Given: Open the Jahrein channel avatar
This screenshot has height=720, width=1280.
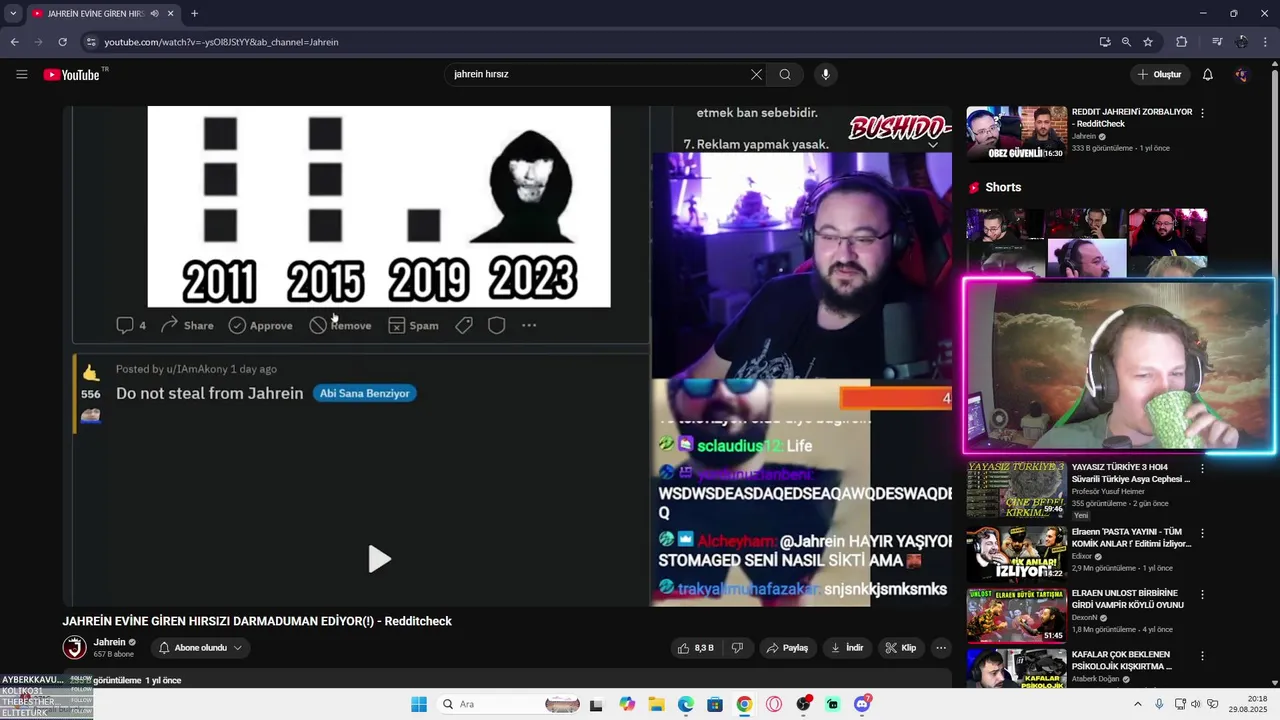Looking at the screenshot, I should point(75,648).
